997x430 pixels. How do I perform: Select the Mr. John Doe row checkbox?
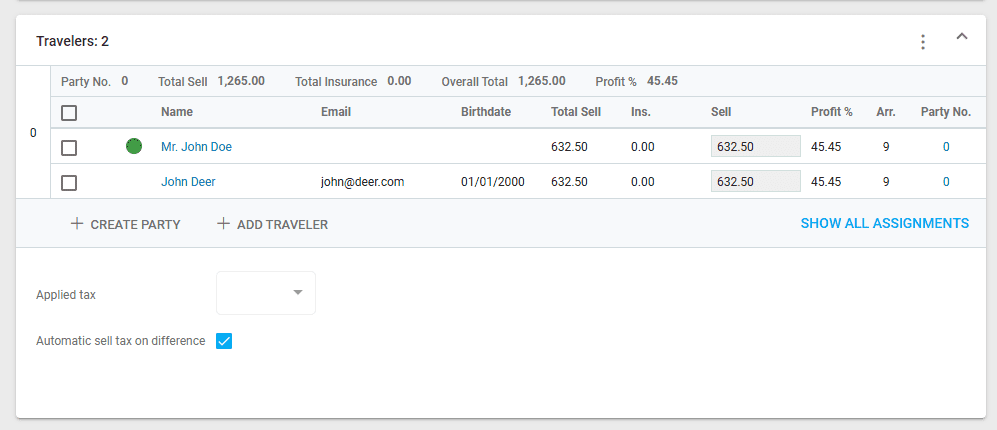point(69,148)
